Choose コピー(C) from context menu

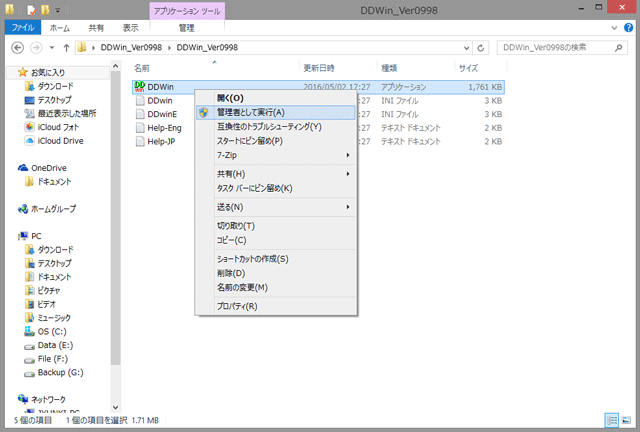(276, 240)
